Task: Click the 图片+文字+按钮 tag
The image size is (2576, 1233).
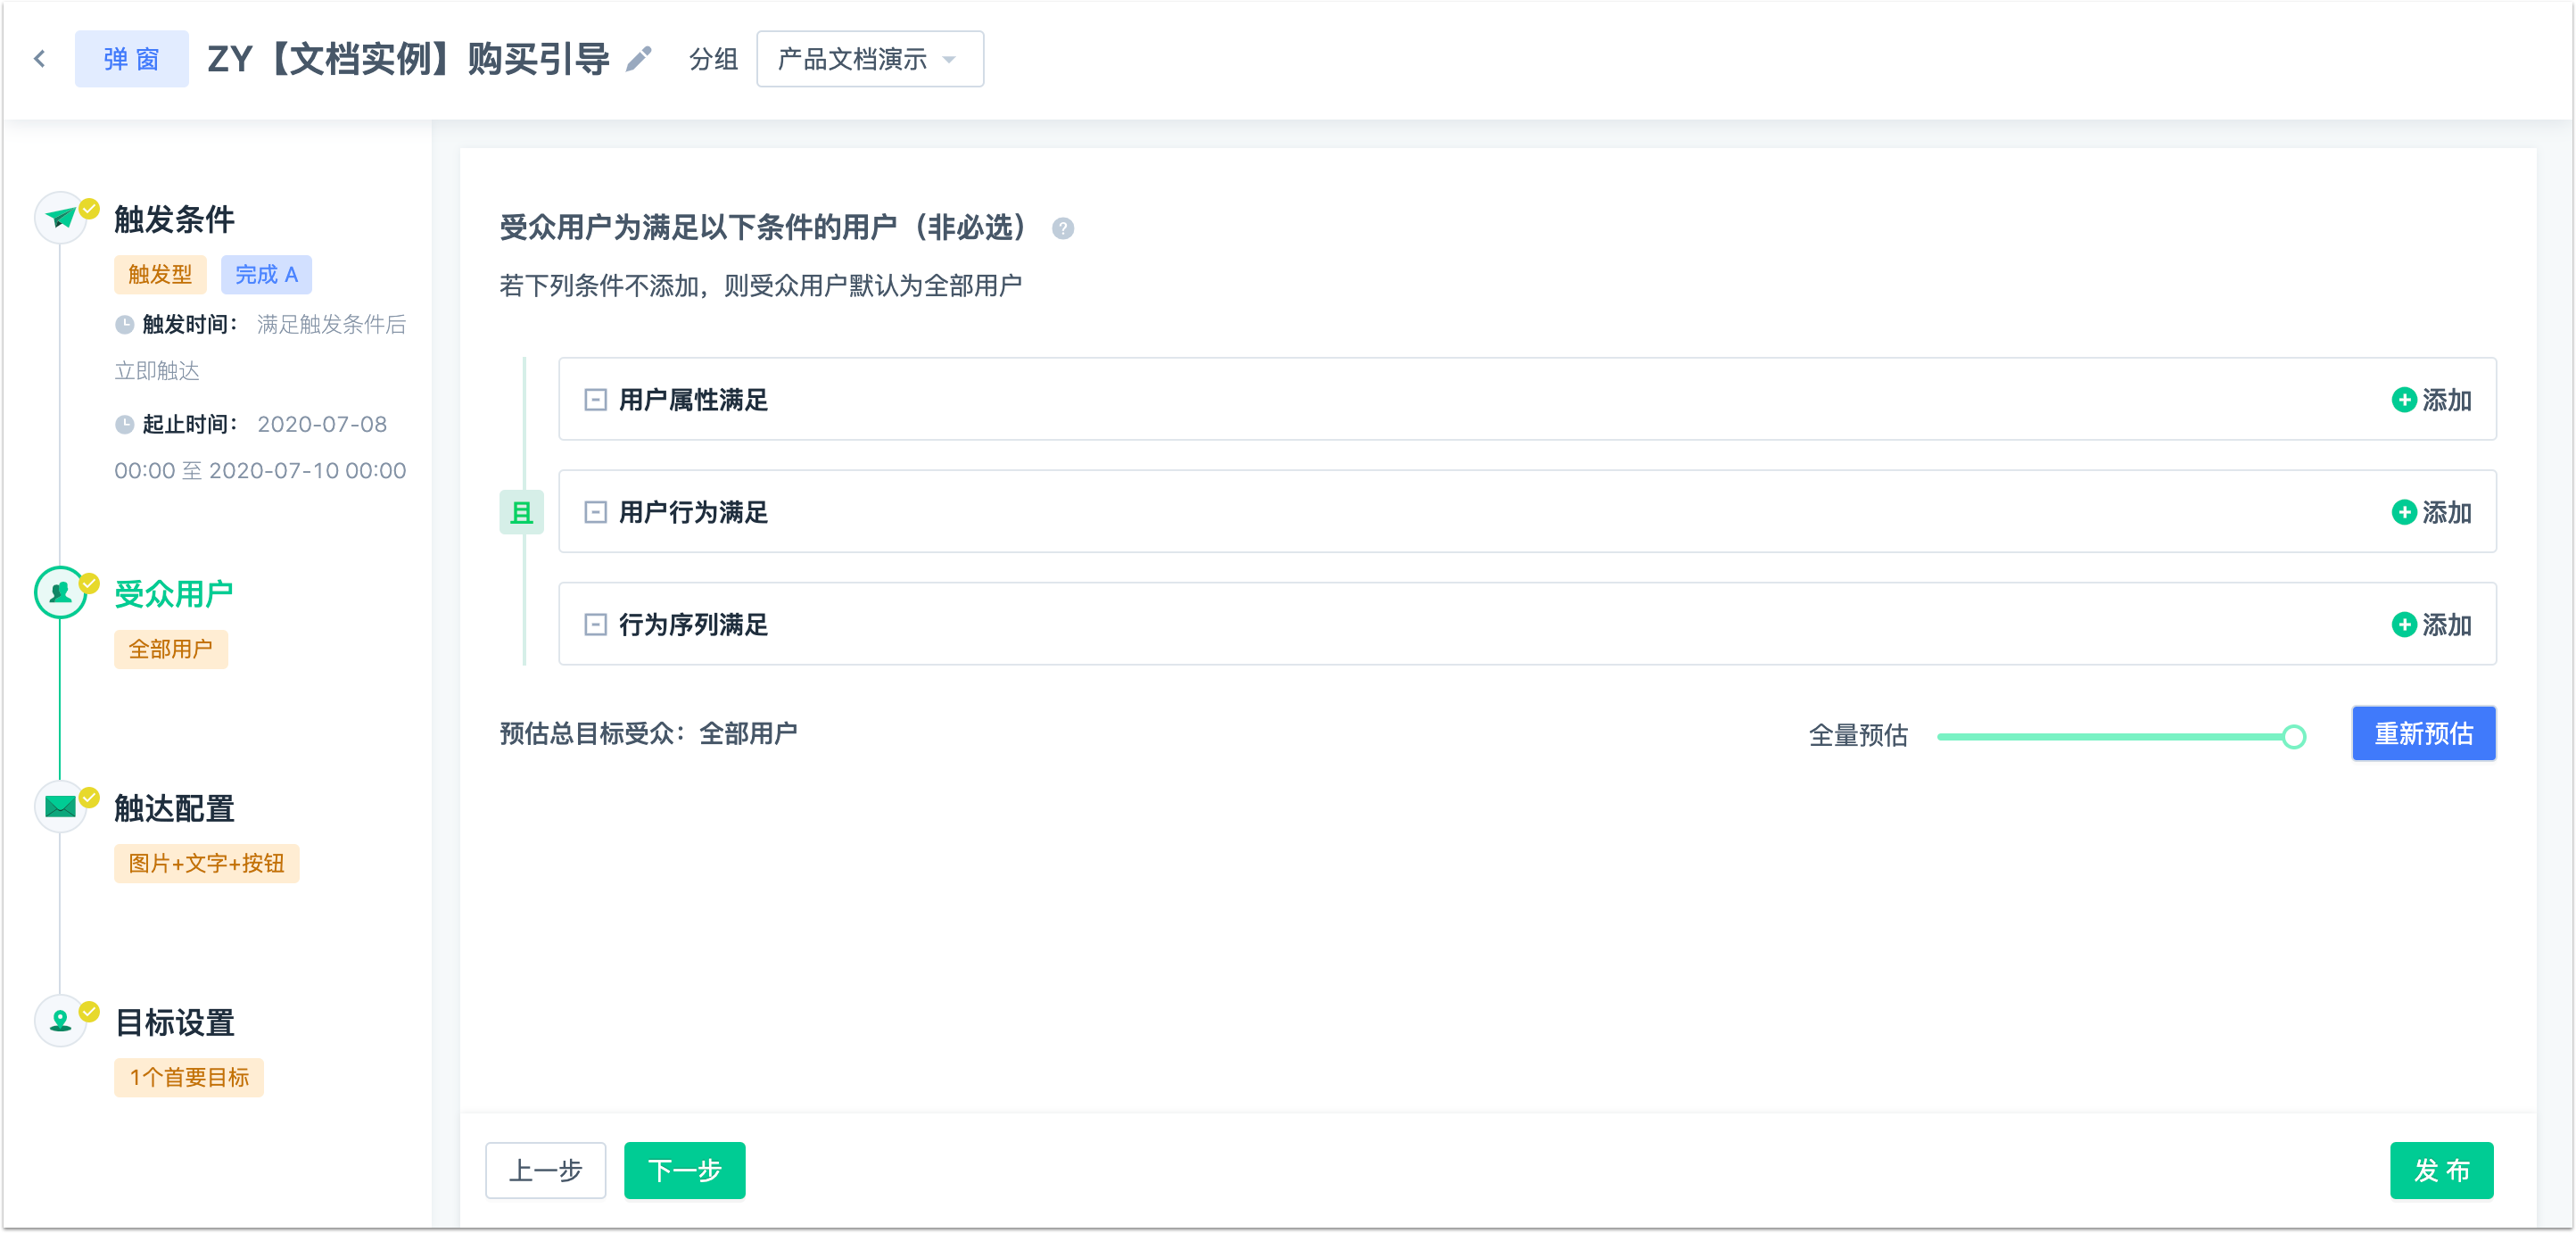Action: [x=206, y=863]
